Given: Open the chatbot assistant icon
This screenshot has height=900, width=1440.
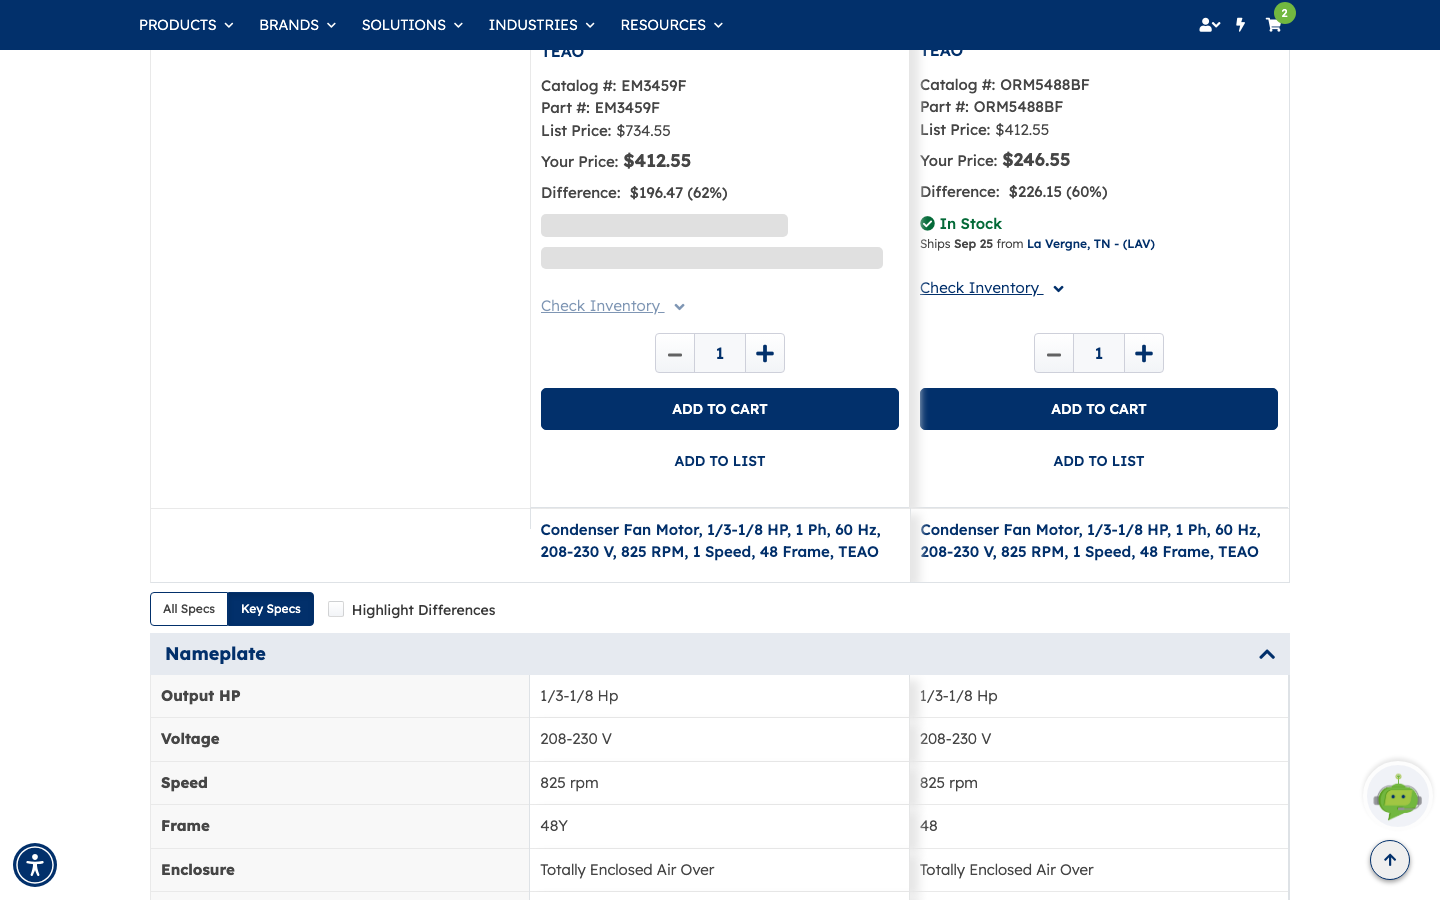Looking at the screenshot, I should pyautogui.click(x=1398, y=795).
